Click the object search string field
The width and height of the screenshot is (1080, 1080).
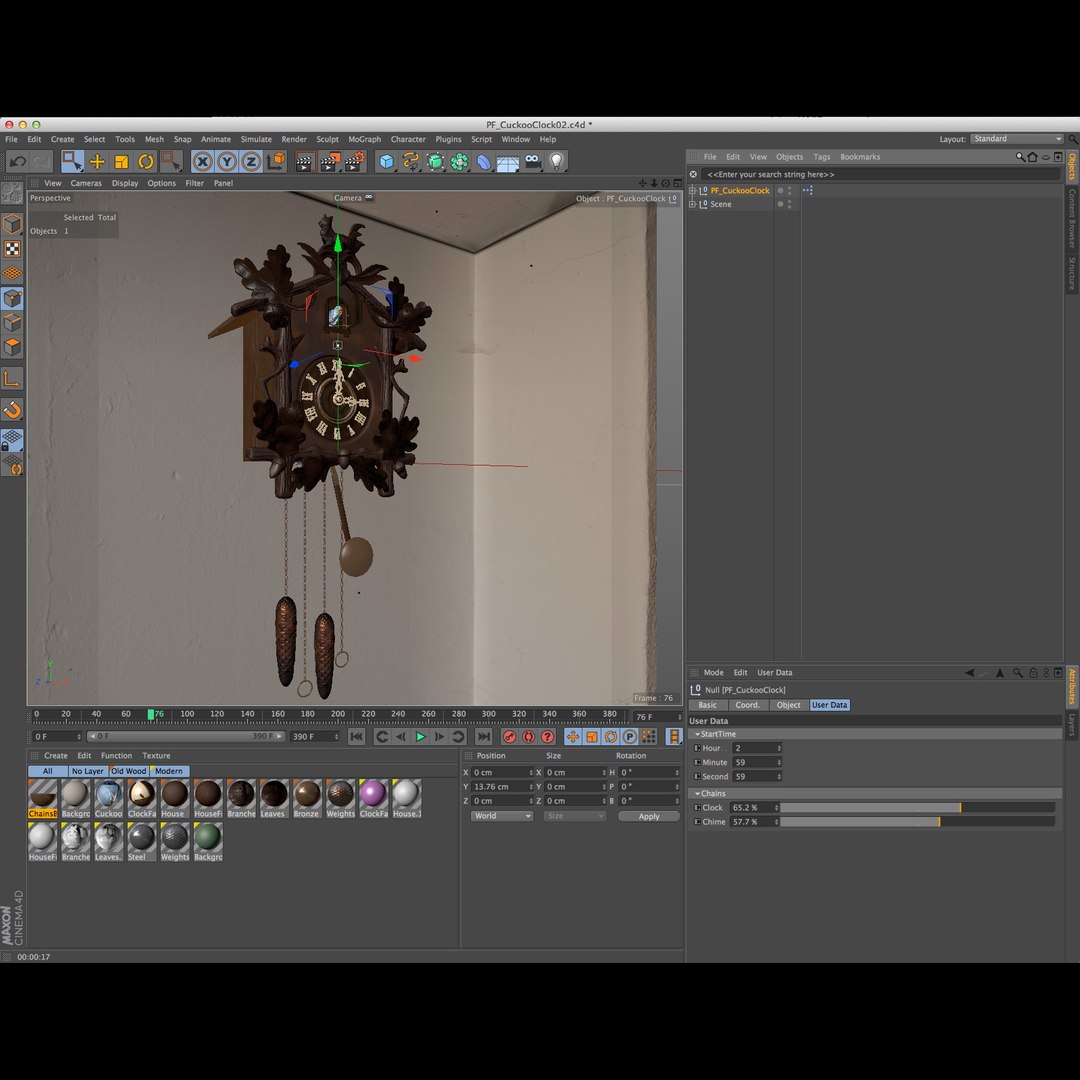pos(880,175)
